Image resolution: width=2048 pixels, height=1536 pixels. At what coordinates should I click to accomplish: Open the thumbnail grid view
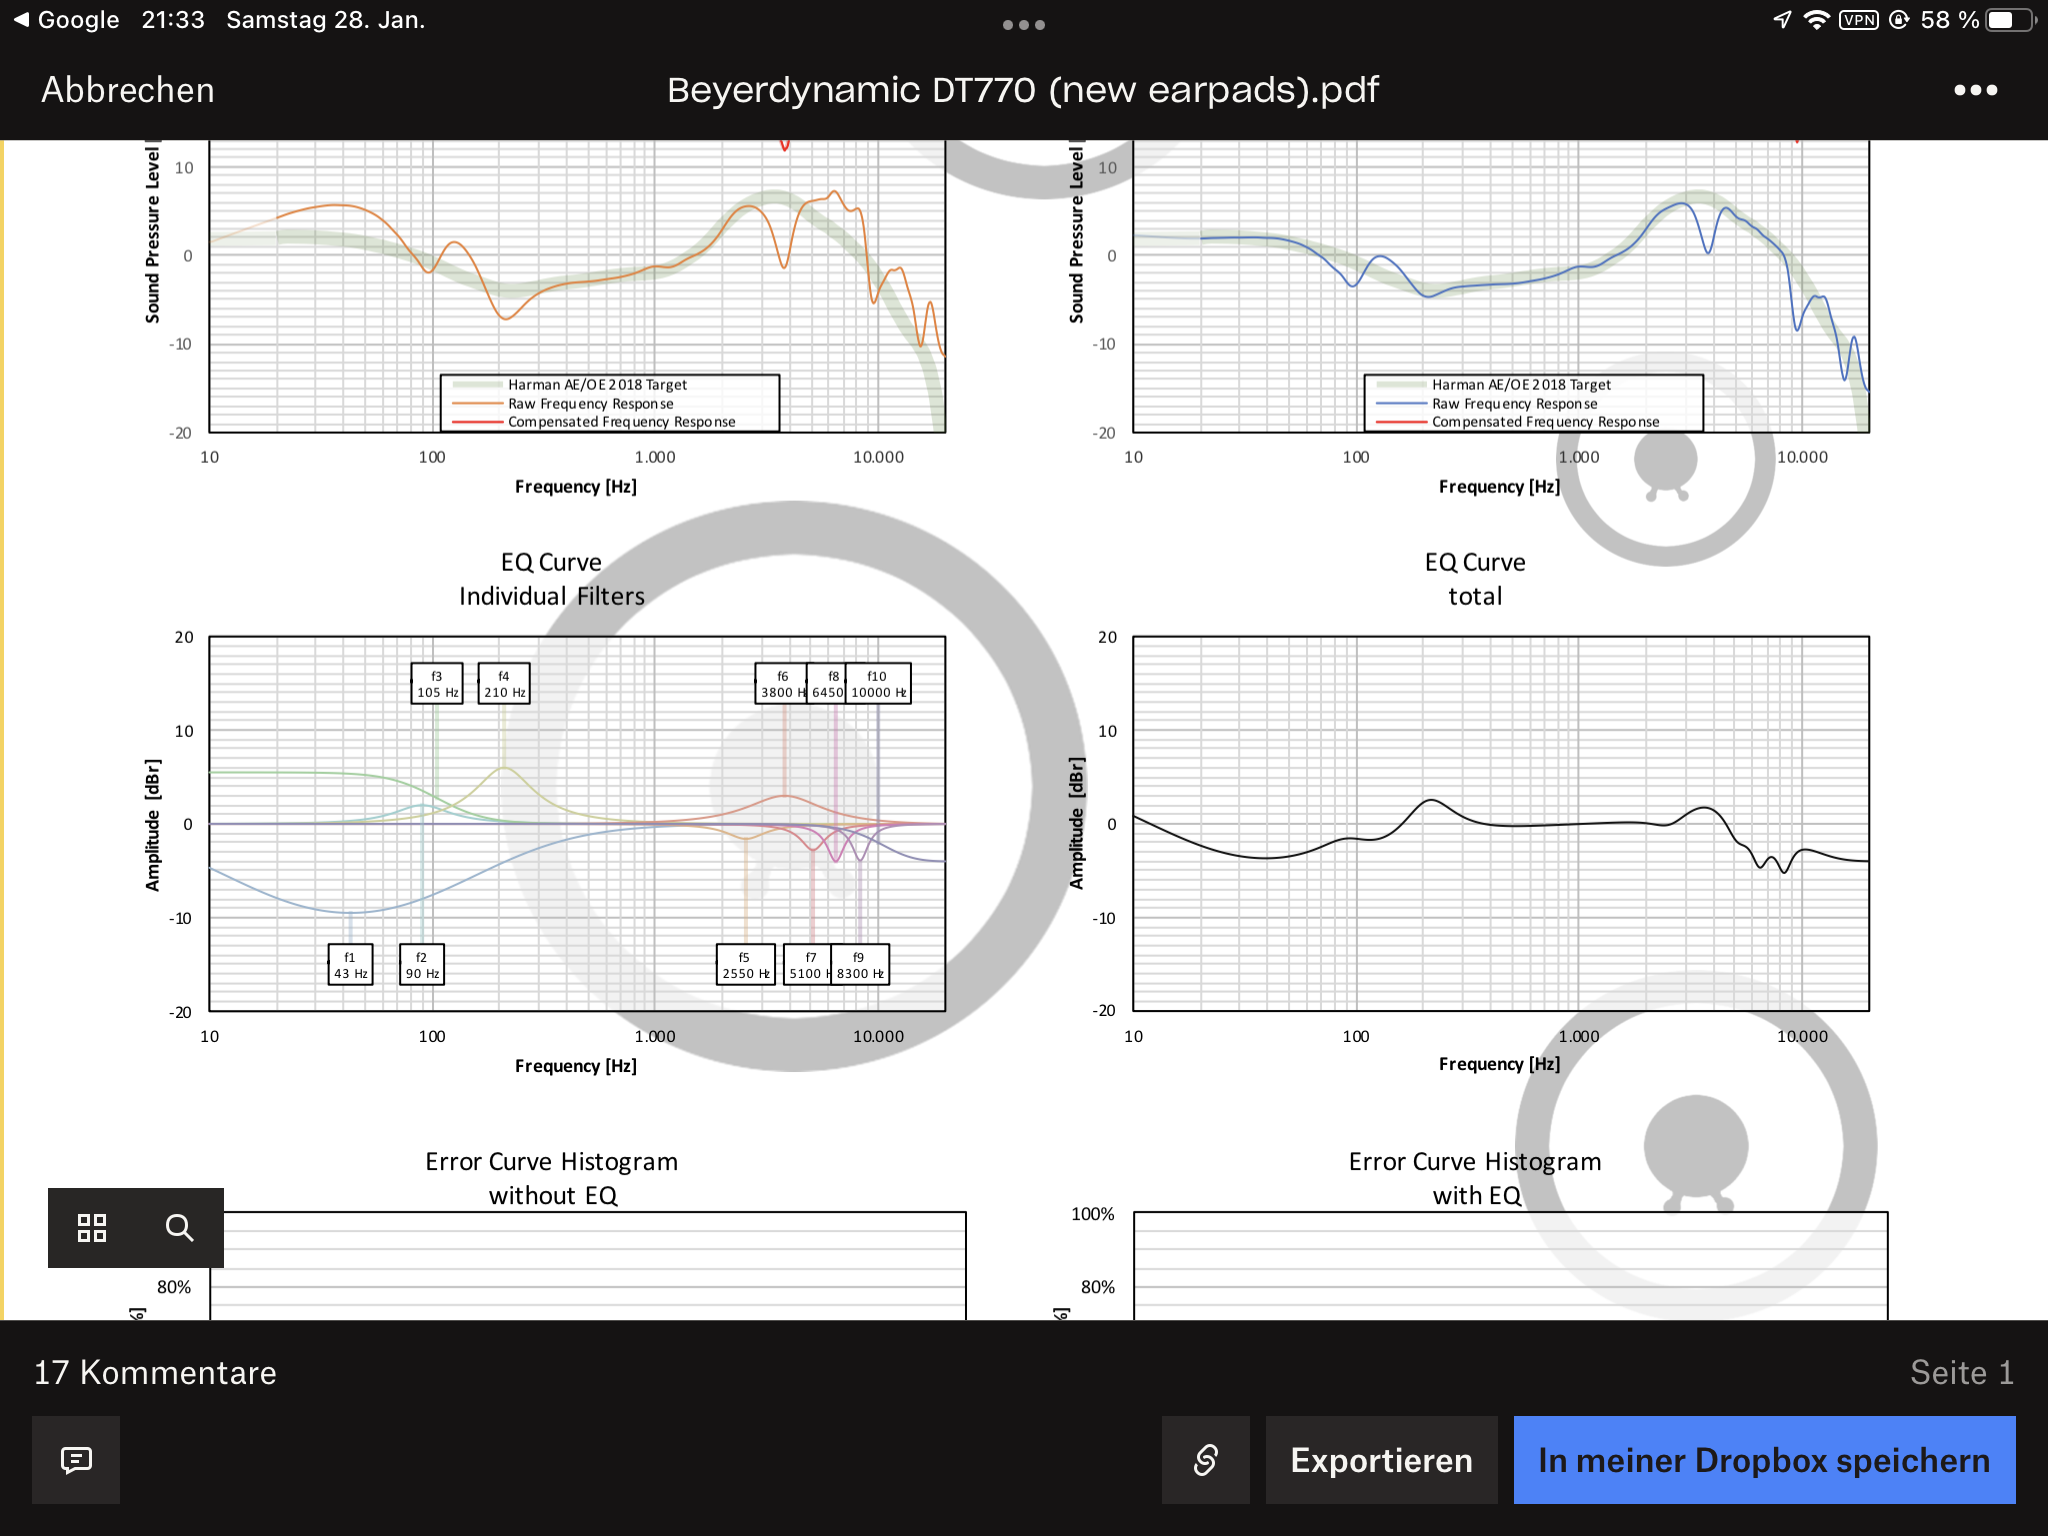pyautogui.click(x=92, y=1228)
